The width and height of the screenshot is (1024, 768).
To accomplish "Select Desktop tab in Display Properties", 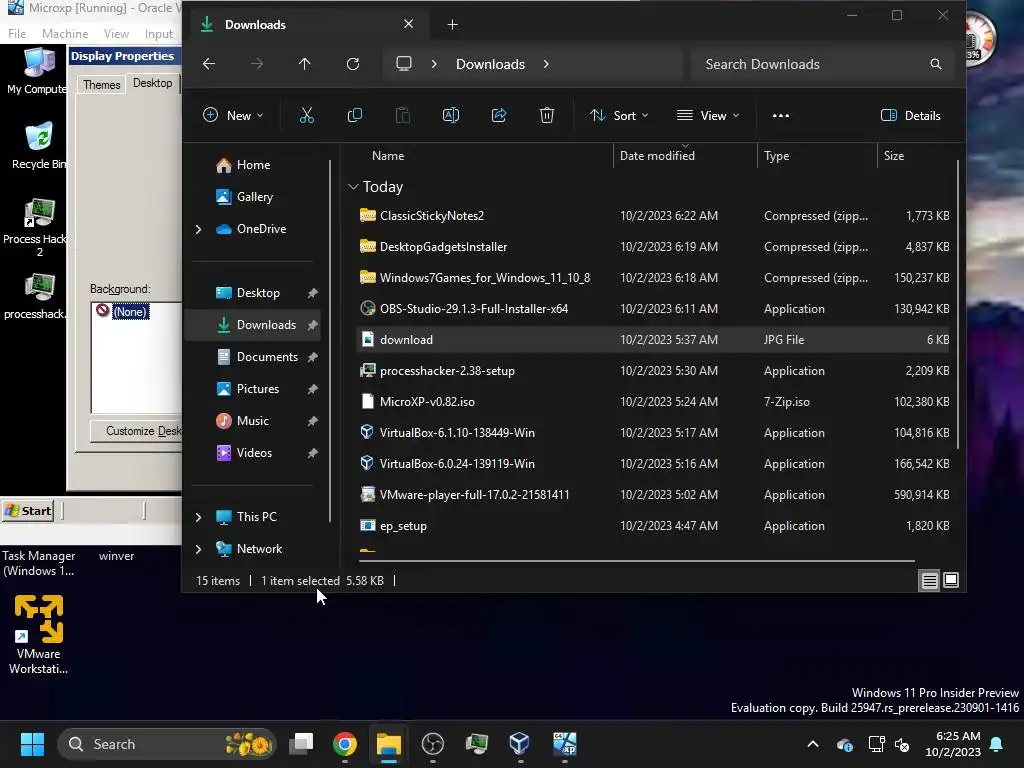I will point(152,83).
